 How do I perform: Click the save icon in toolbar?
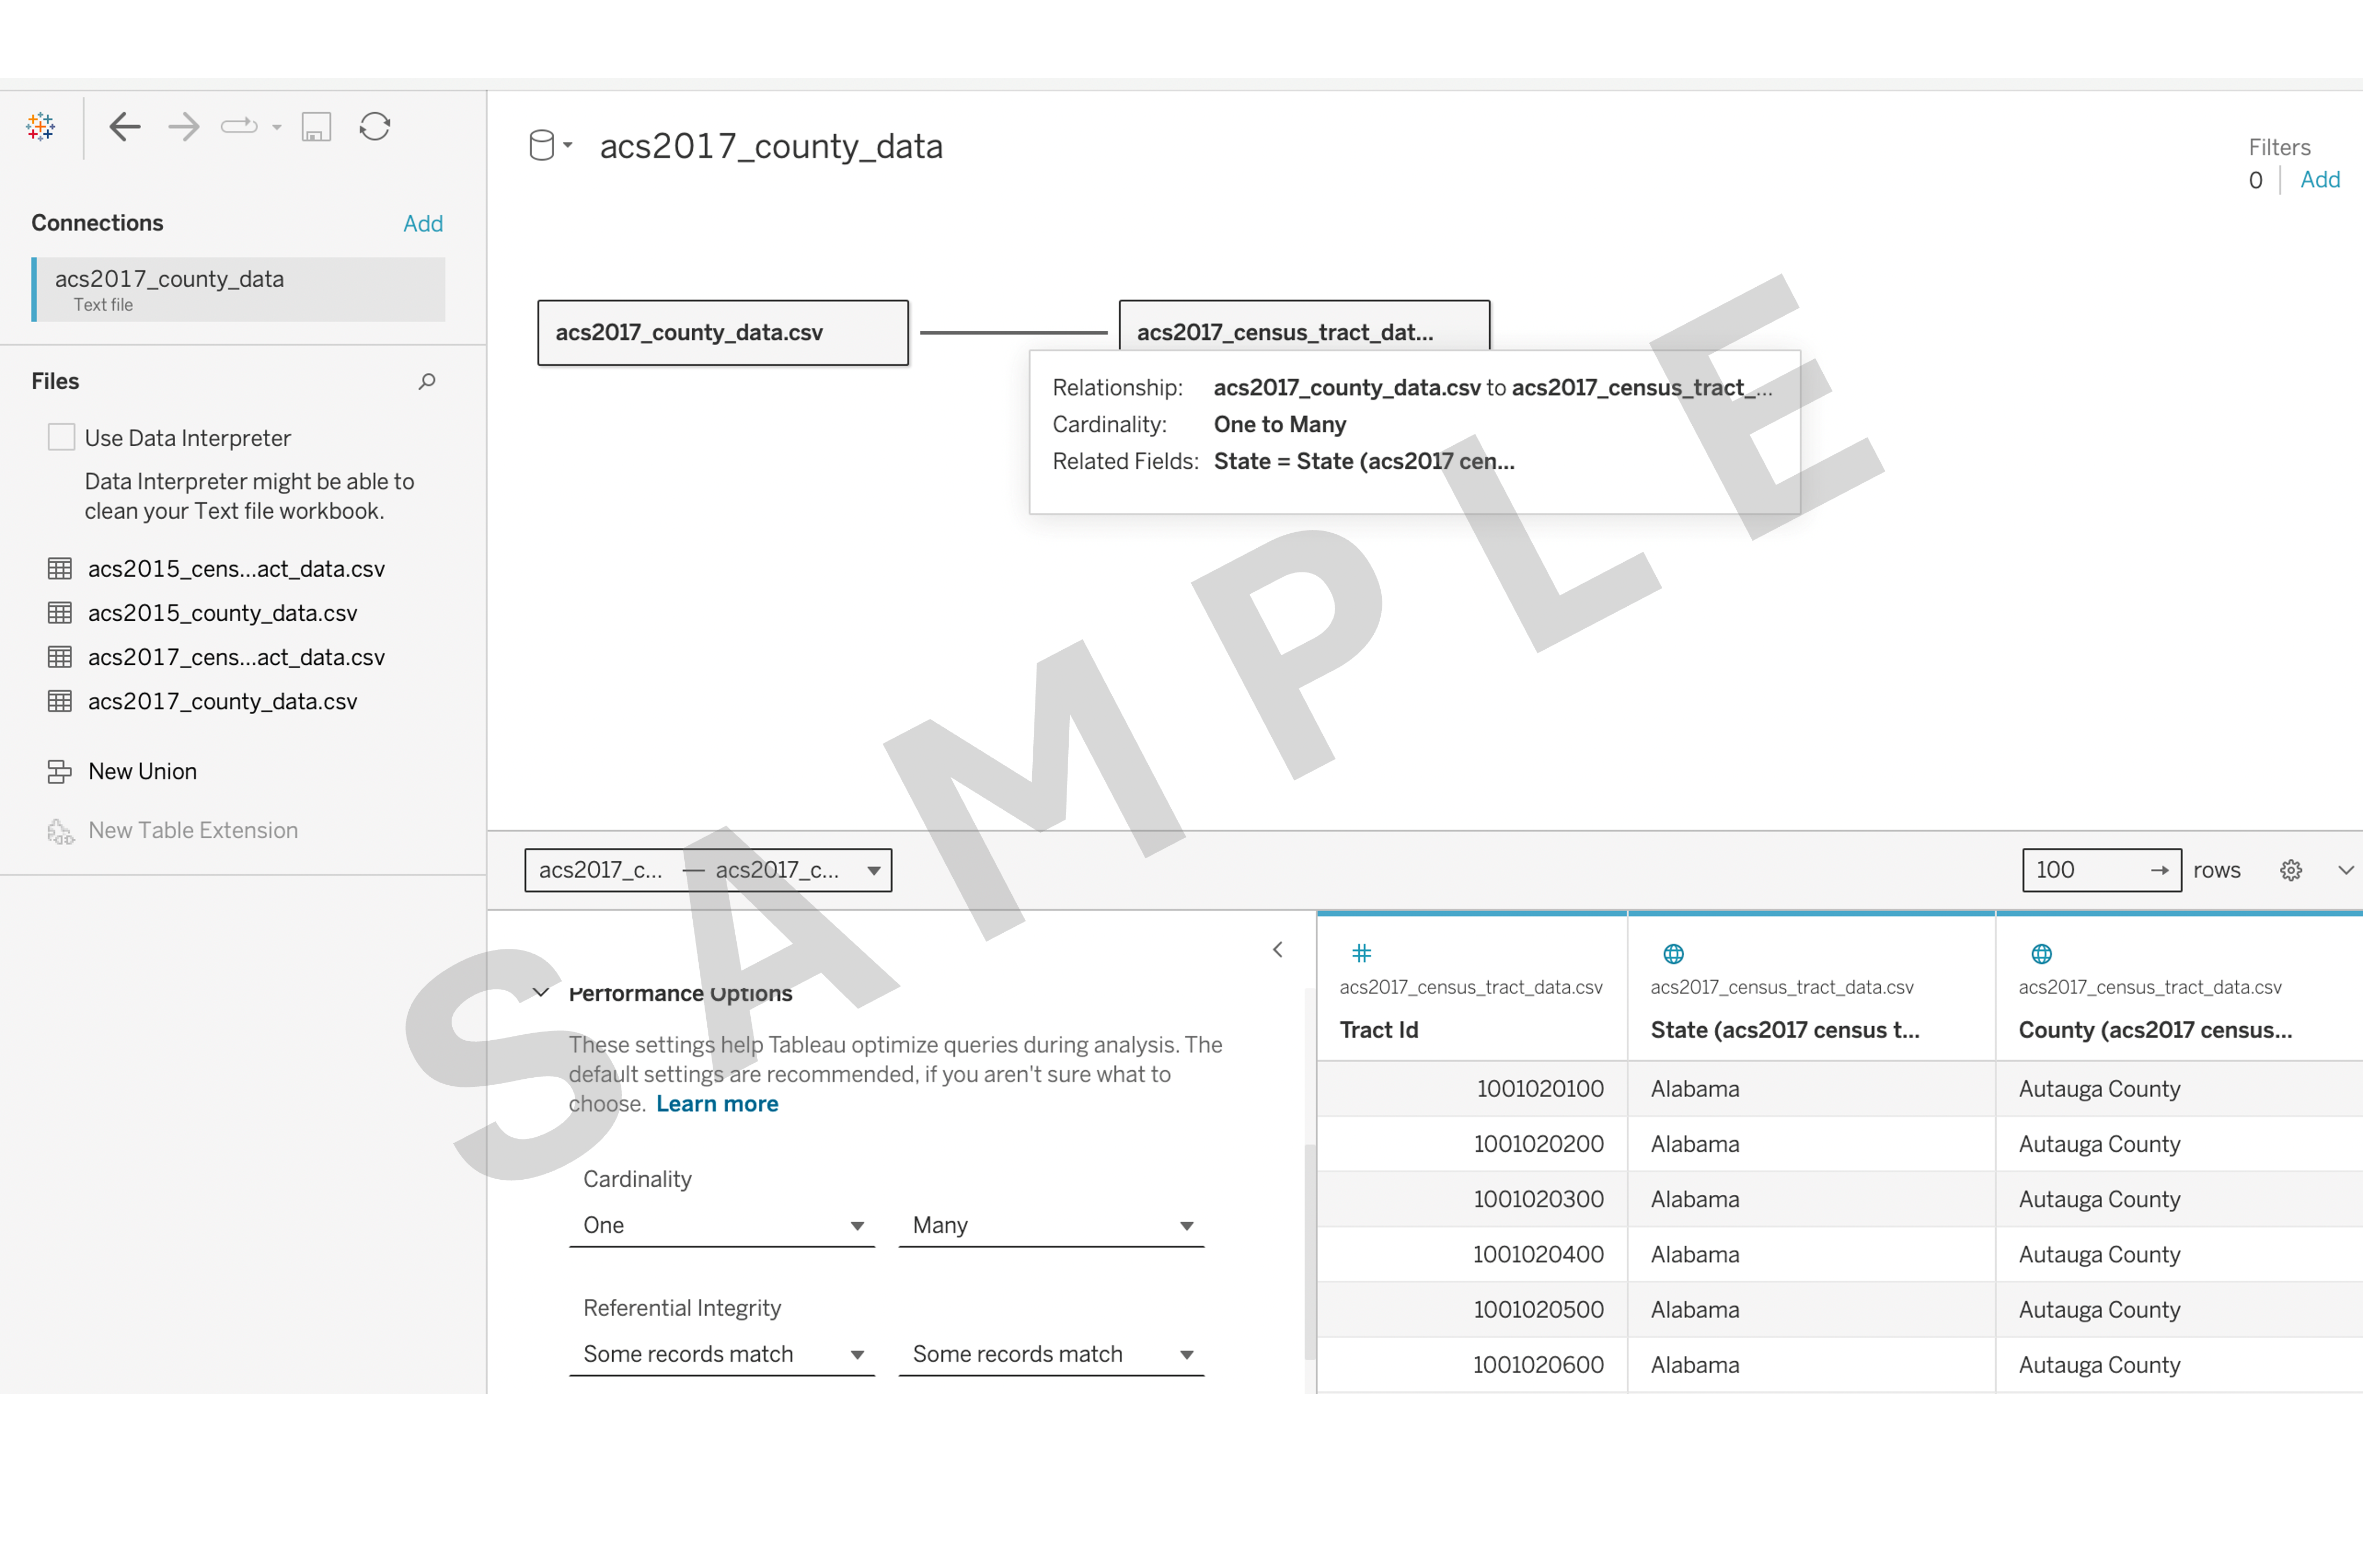point(316,127)
